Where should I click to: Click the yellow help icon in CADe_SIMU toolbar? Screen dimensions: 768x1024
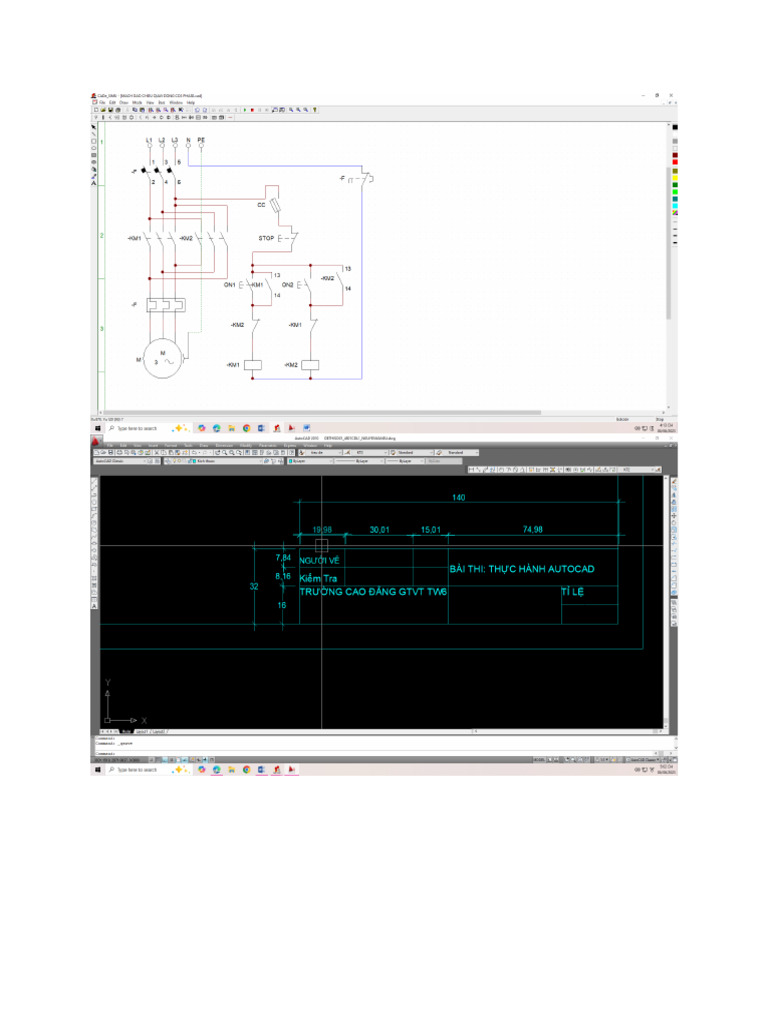point(315,110)
